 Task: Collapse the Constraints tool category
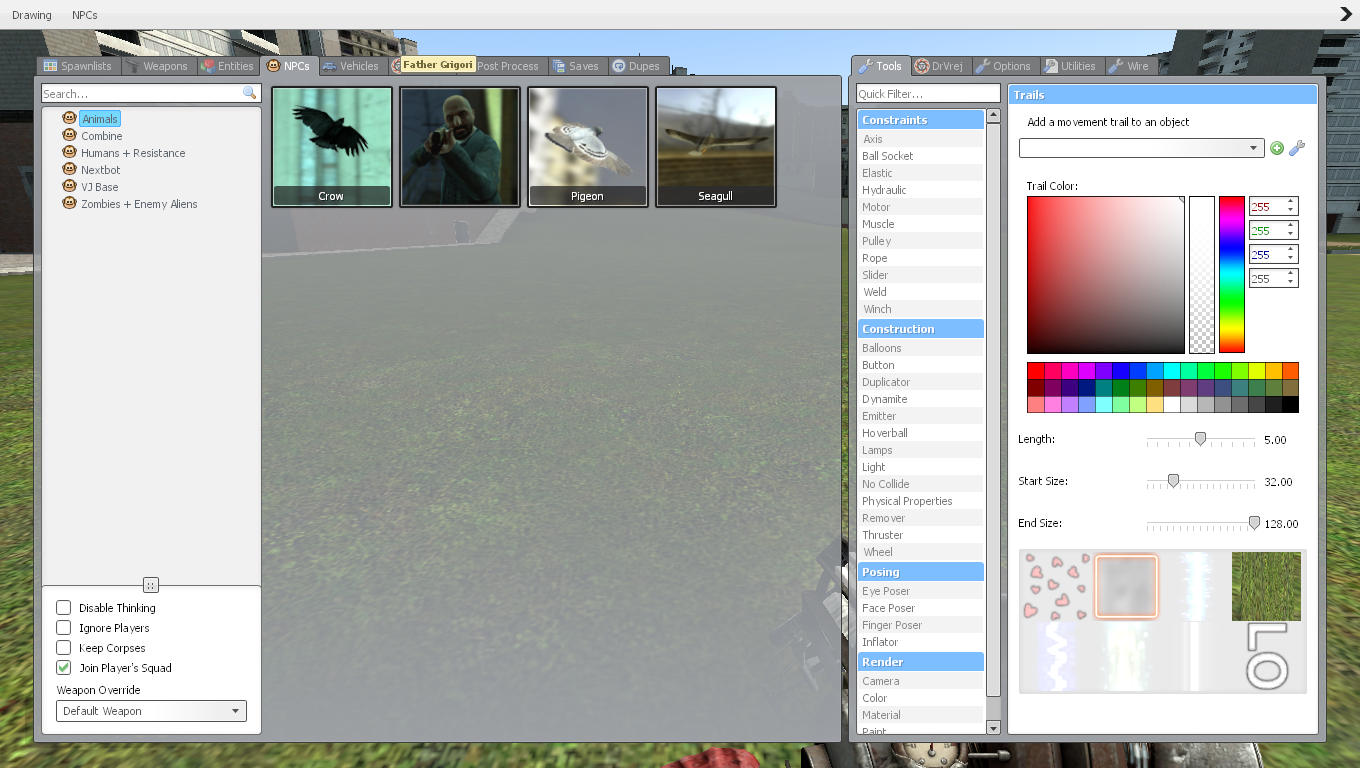tap(920, 120)
